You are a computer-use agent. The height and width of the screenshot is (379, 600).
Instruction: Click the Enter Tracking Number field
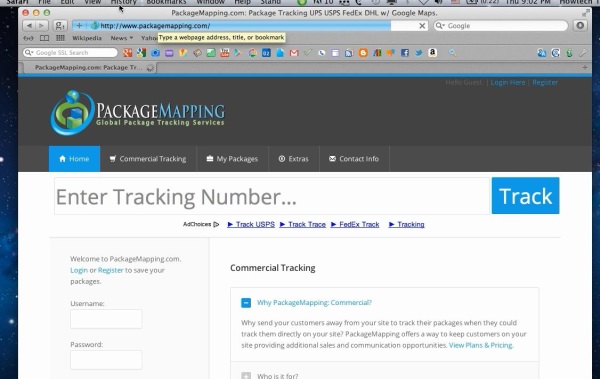click(272, 196)
